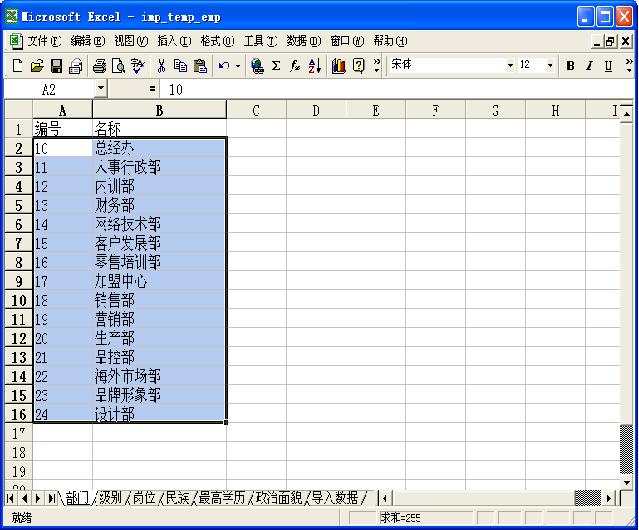The width and height of the screenshot is (639, 530).
Task: Click the Print icon in the toolbar
Action: (x=99, y=66)
